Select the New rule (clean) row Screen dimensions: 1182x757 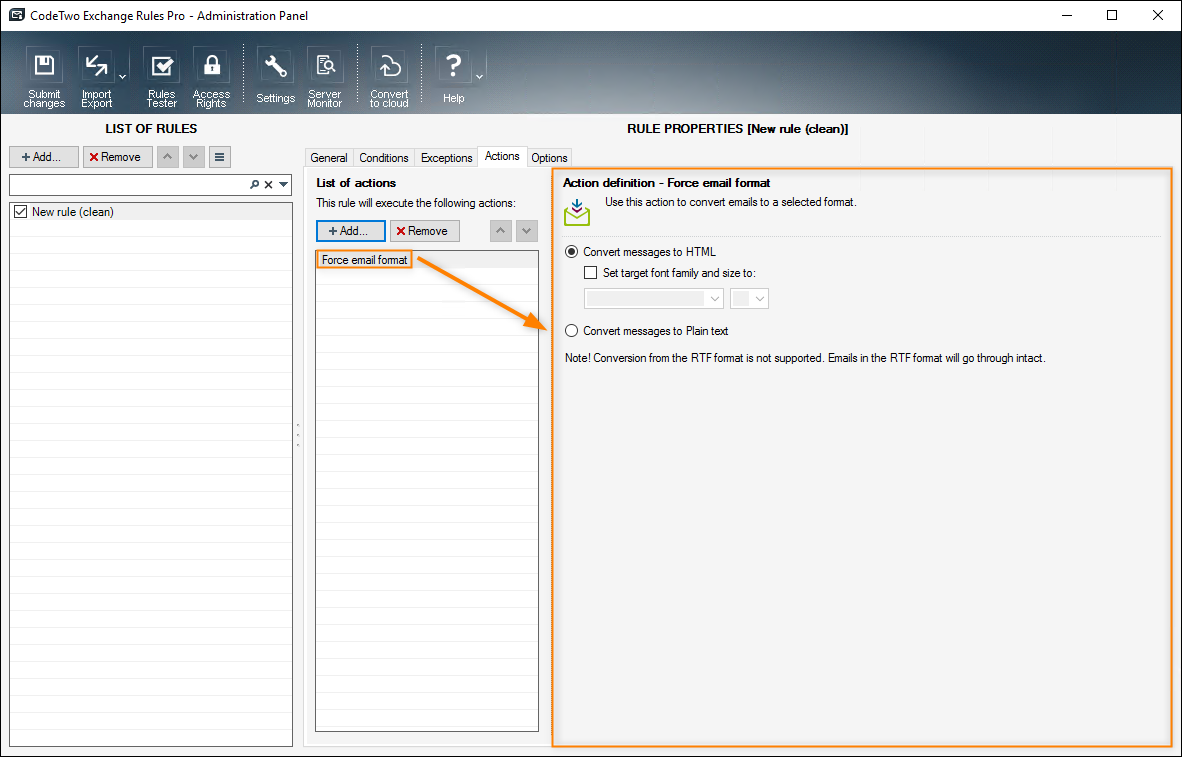[151, 212]
